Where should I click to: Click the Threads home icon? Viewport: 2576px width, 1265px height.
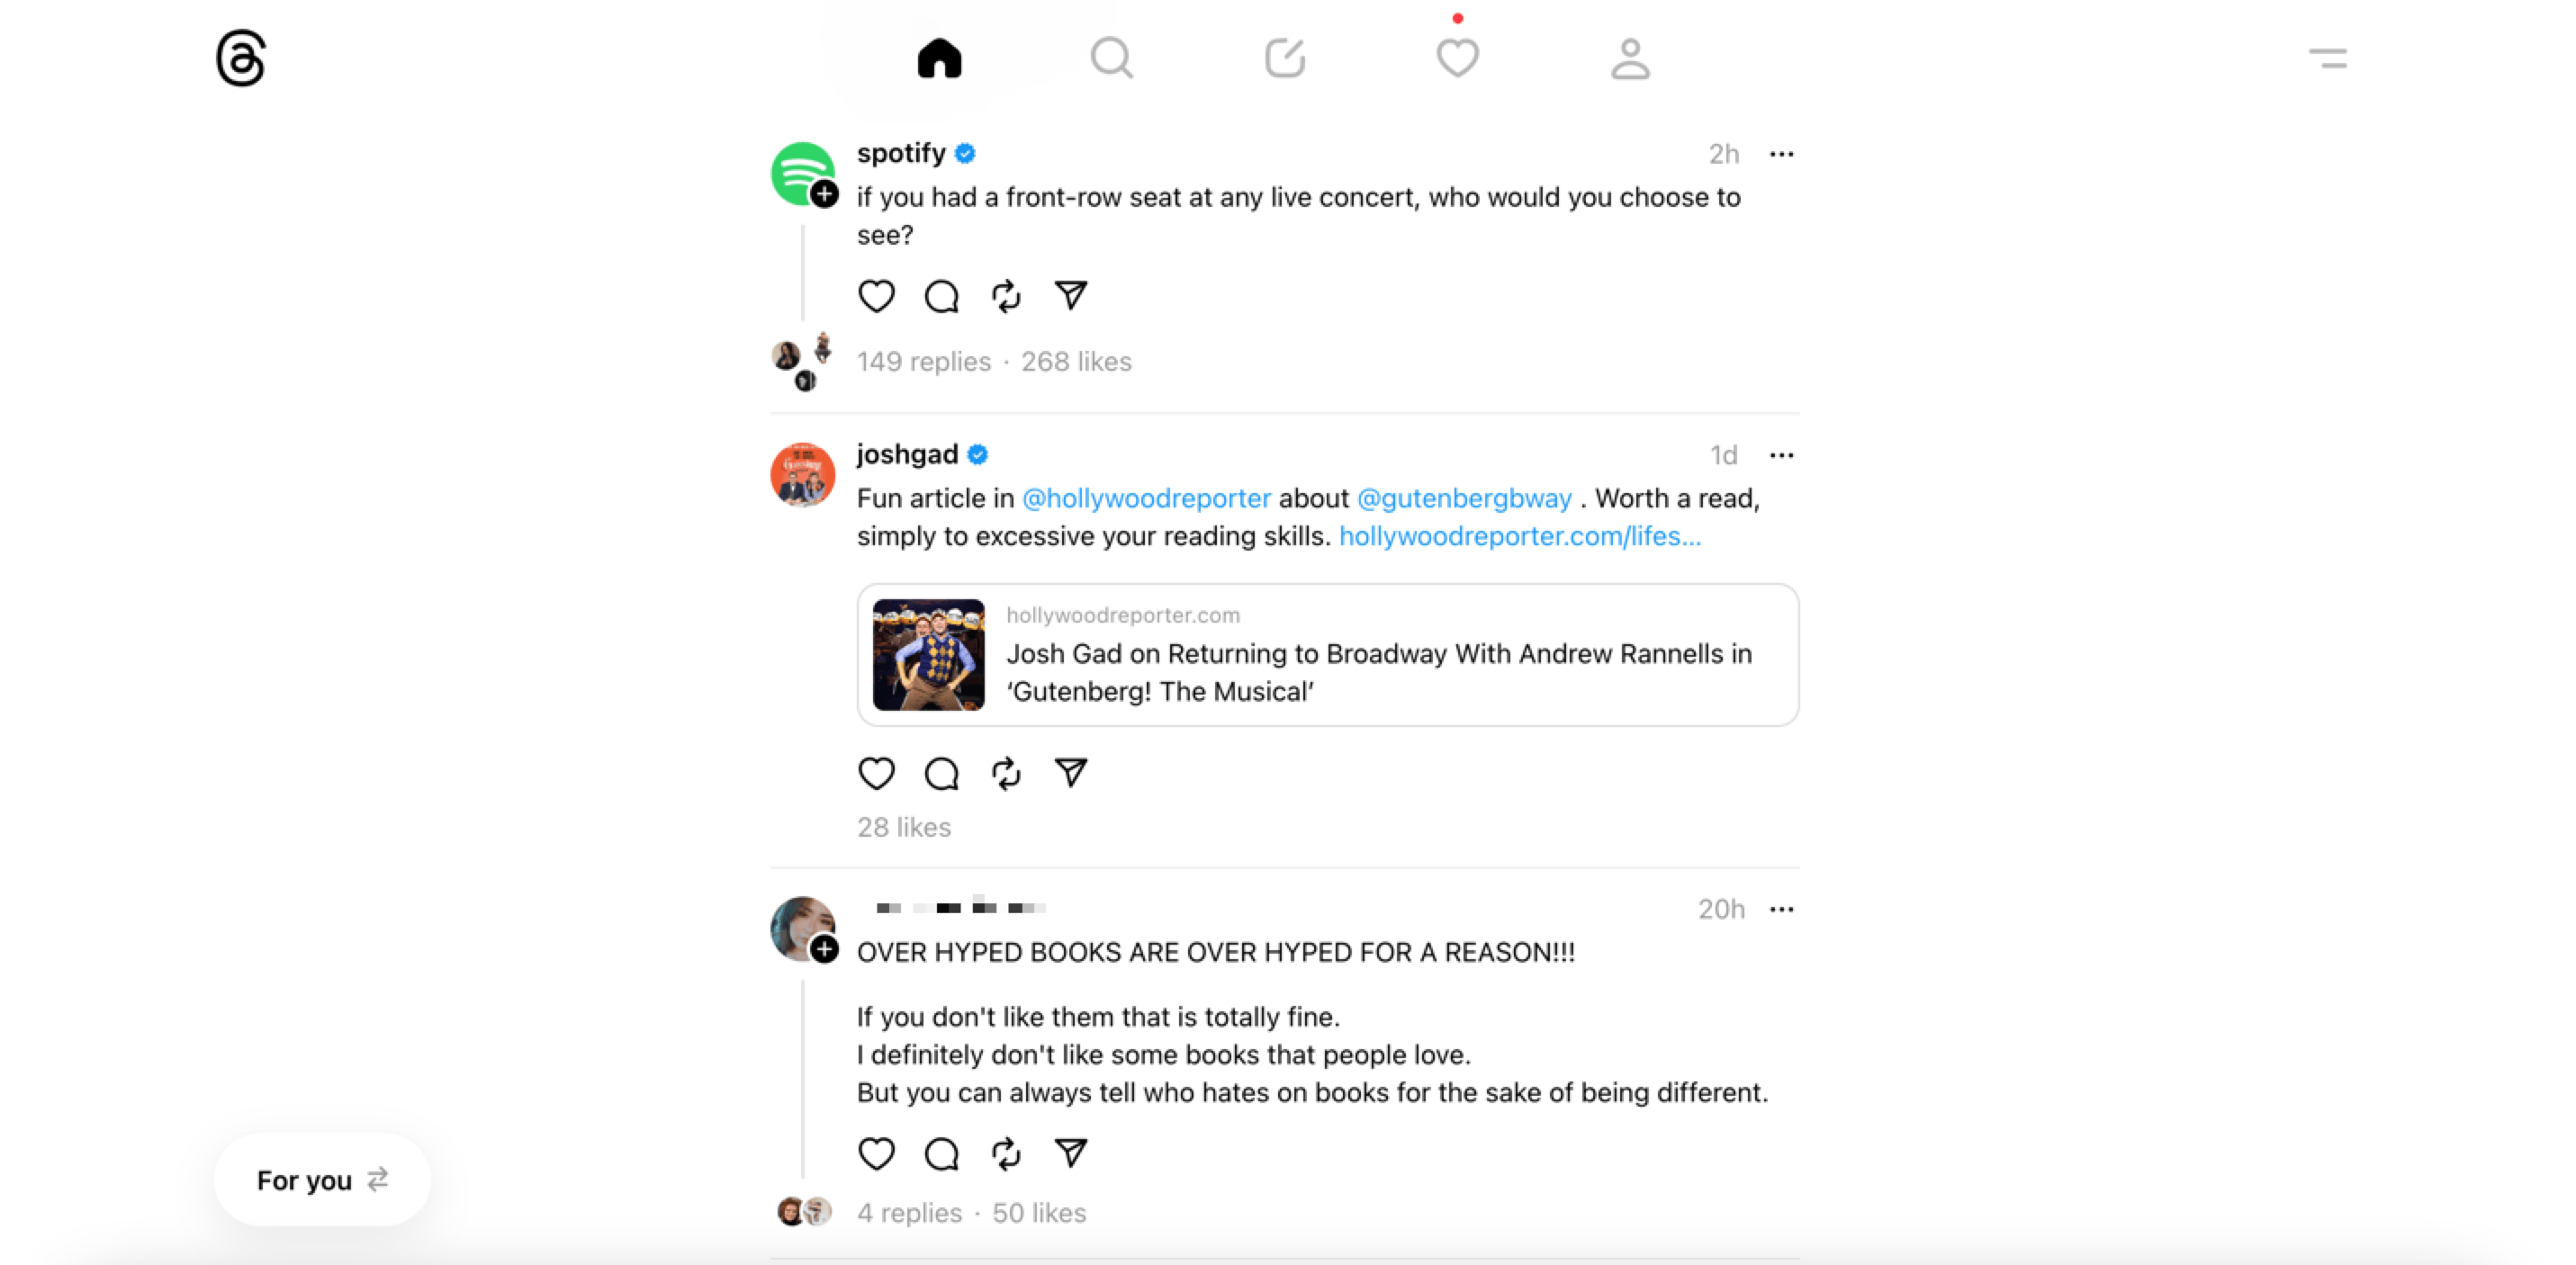pyautogui.click(x=938, y=59)
